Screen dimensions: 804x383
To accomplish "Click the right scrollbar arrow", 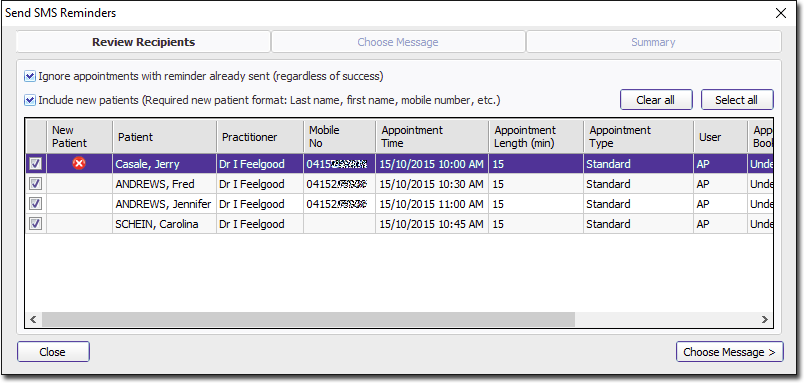I will tap(765, 319).
